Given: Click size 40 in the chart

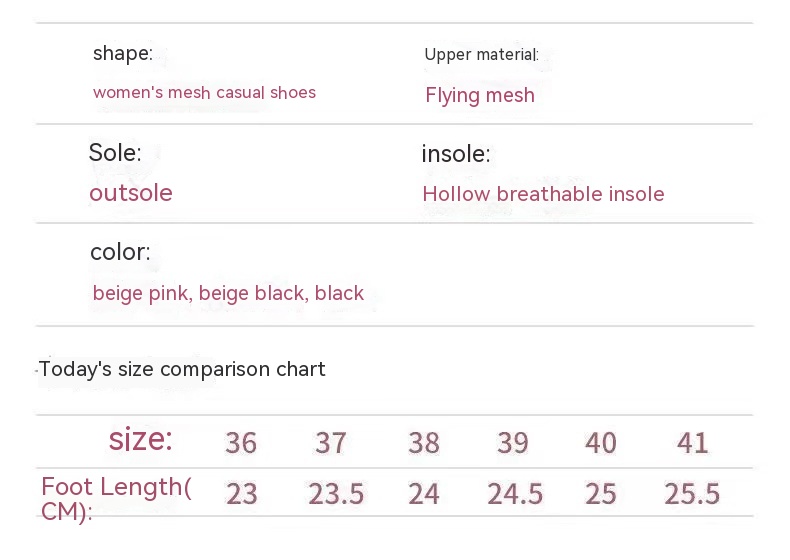Looking at the screenshot, I should click(601, 443).
